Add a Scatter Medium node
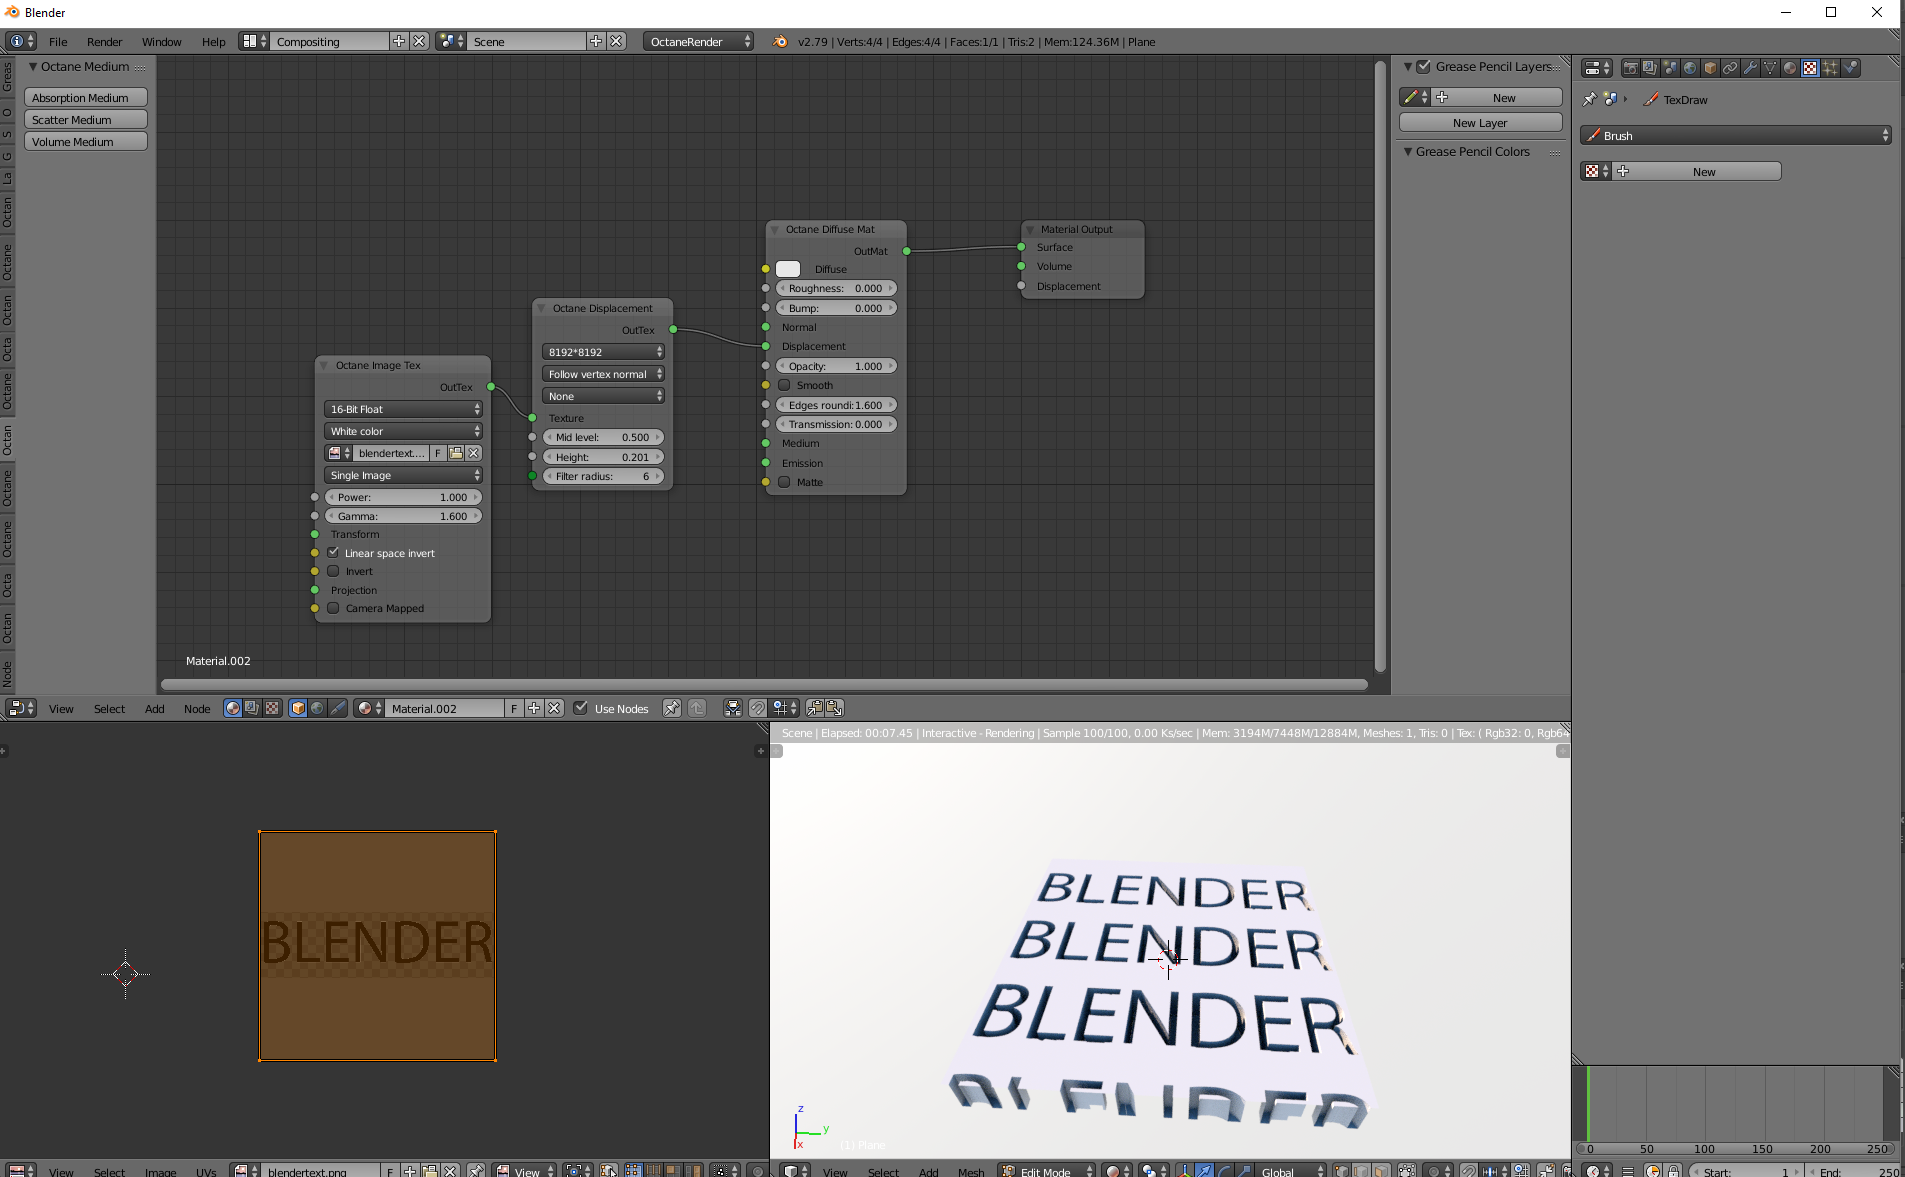 [x=86, y=119]
